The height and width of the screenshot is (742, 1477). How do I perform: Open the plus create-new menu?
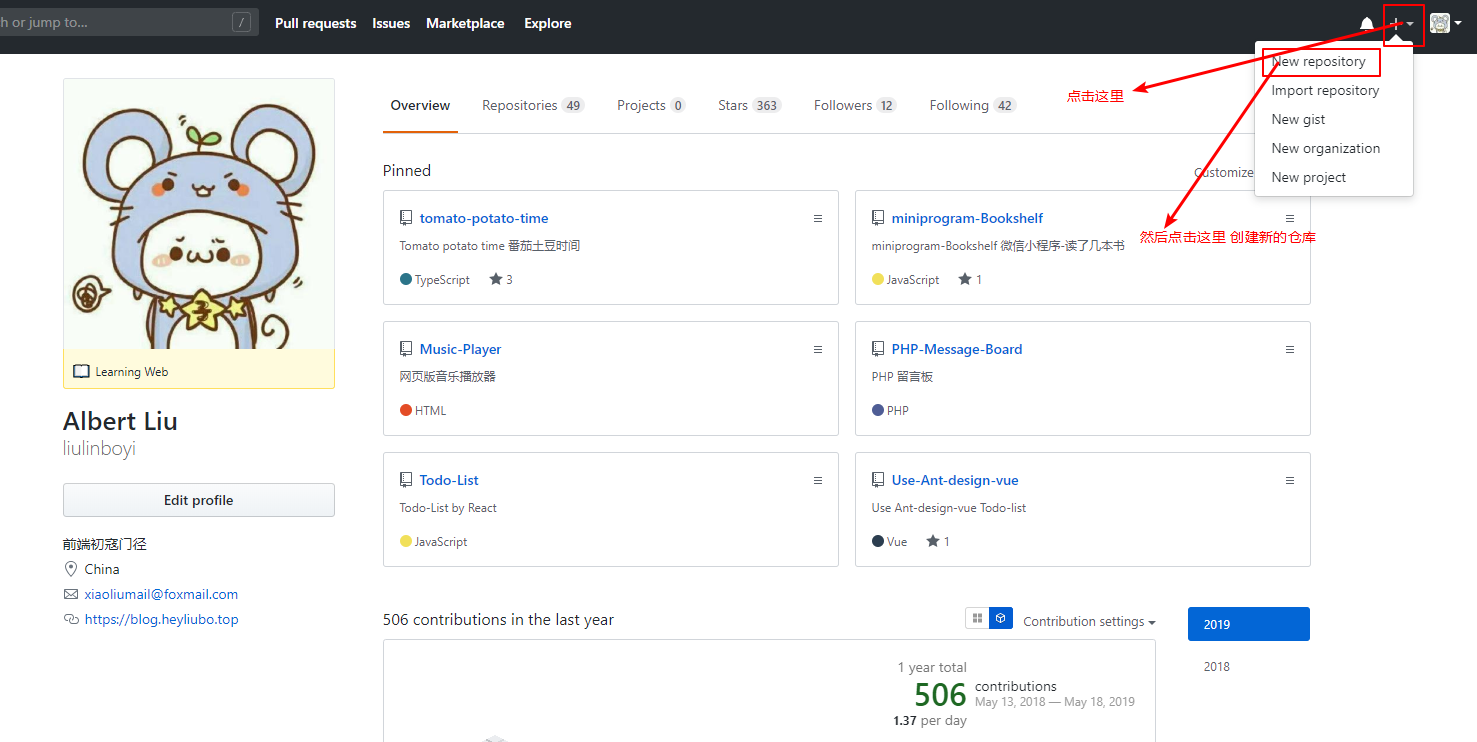1401,24
